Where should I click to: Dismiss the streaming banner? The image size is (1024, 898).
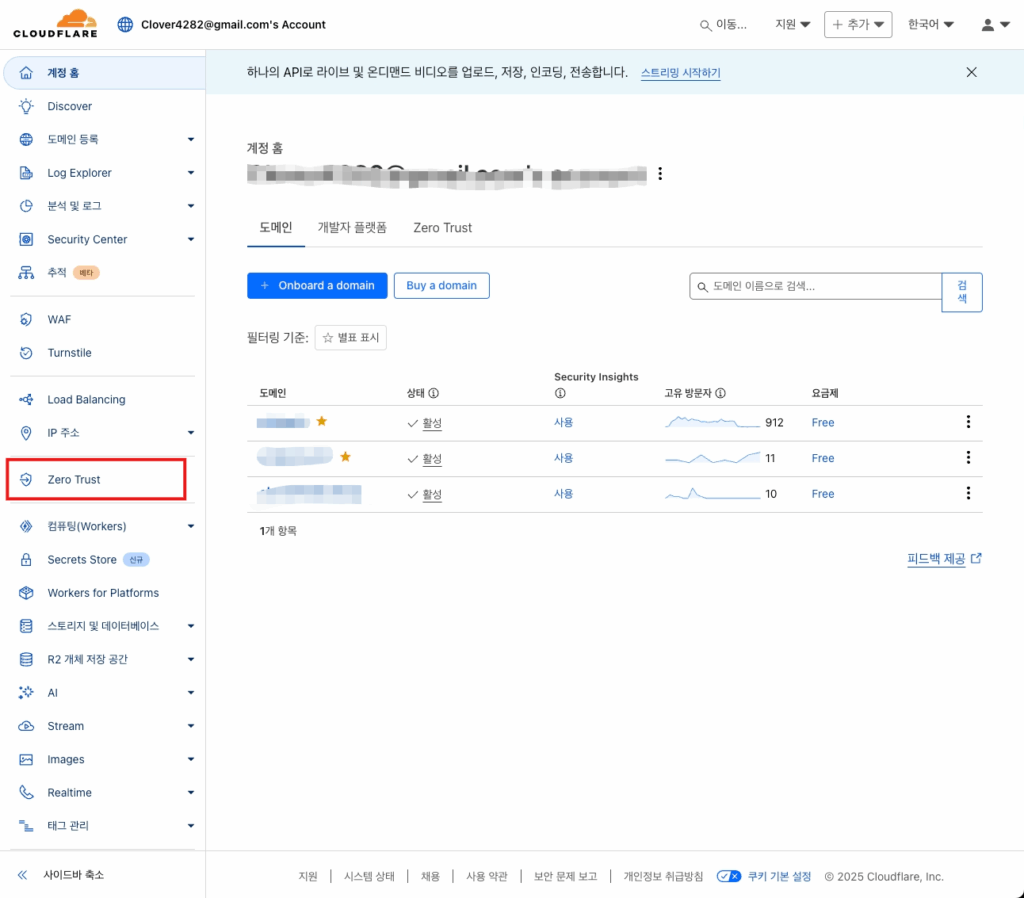point(971,72)
